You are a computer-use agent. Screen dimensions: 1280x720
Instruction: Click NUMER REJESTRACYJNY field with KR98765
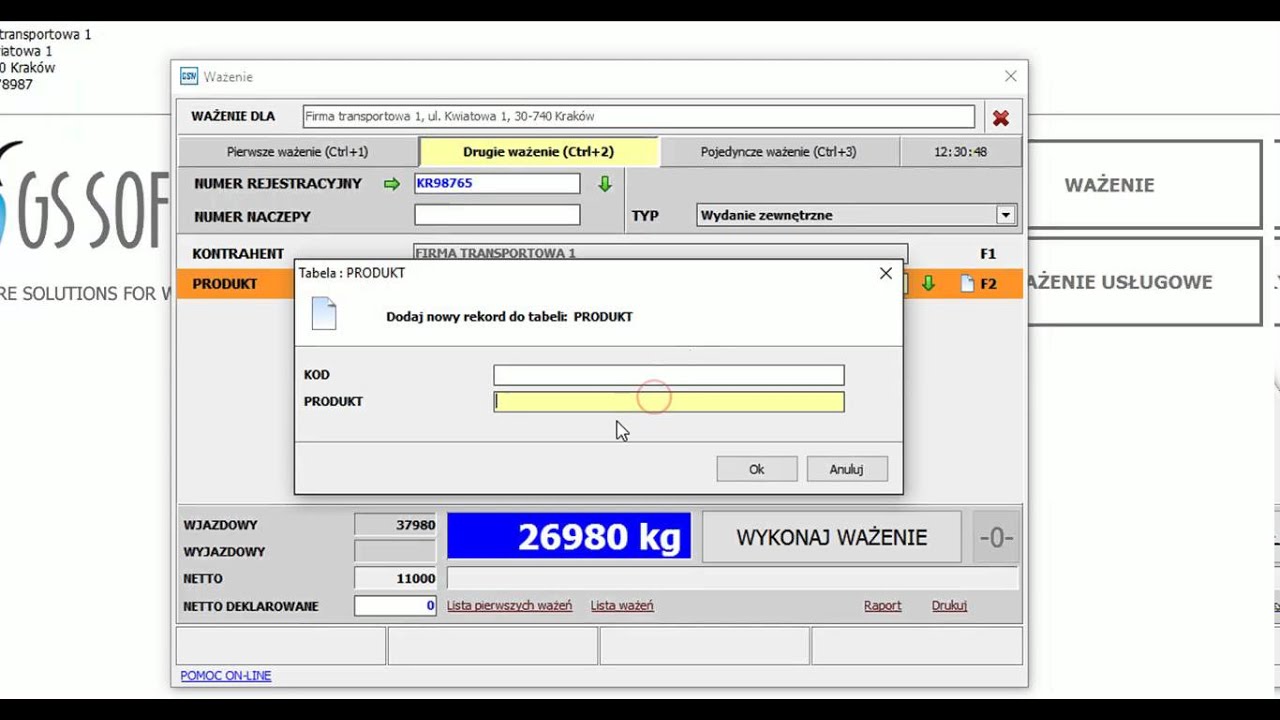coord(497,184)
